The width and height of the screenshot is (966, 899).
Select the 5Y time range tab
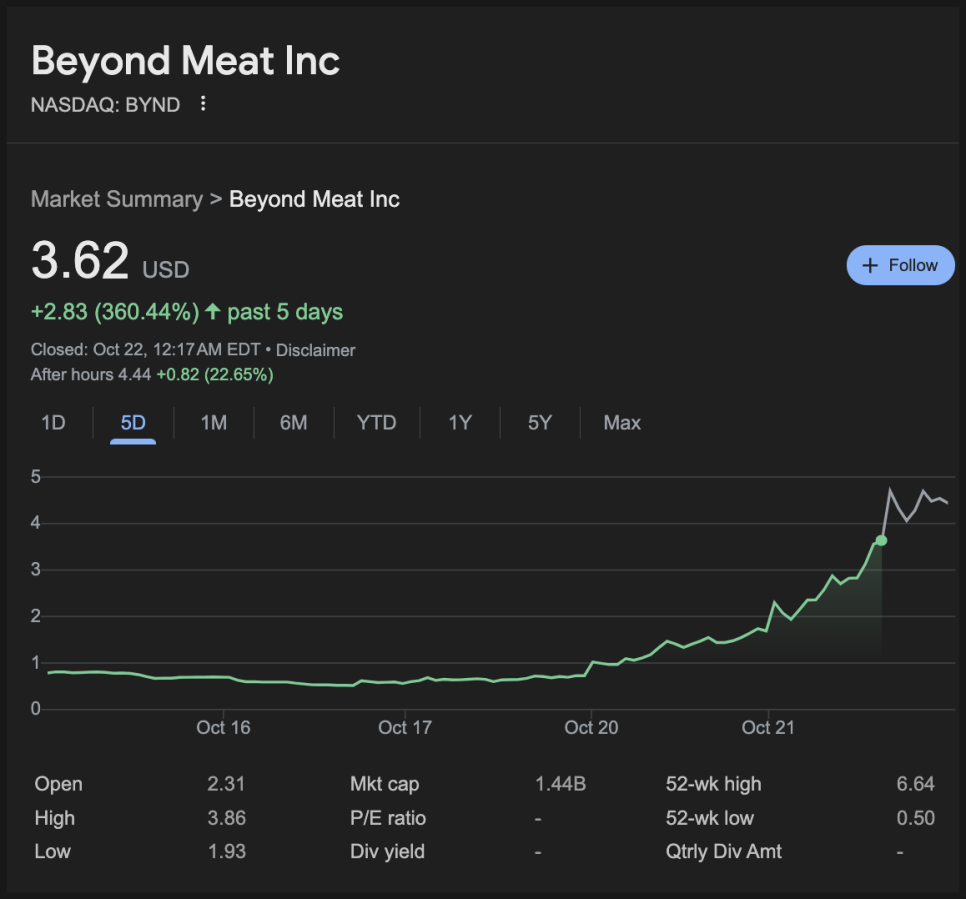(x=539, y=423)
